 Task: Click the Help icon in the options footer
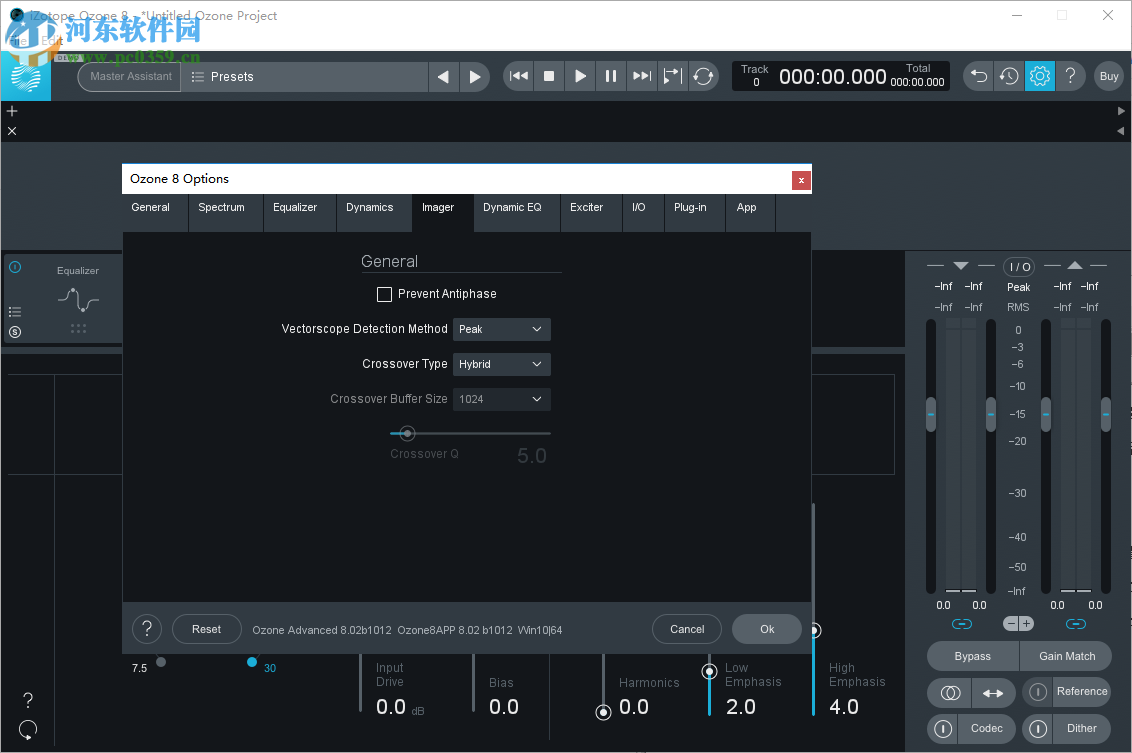click(147, 629)
